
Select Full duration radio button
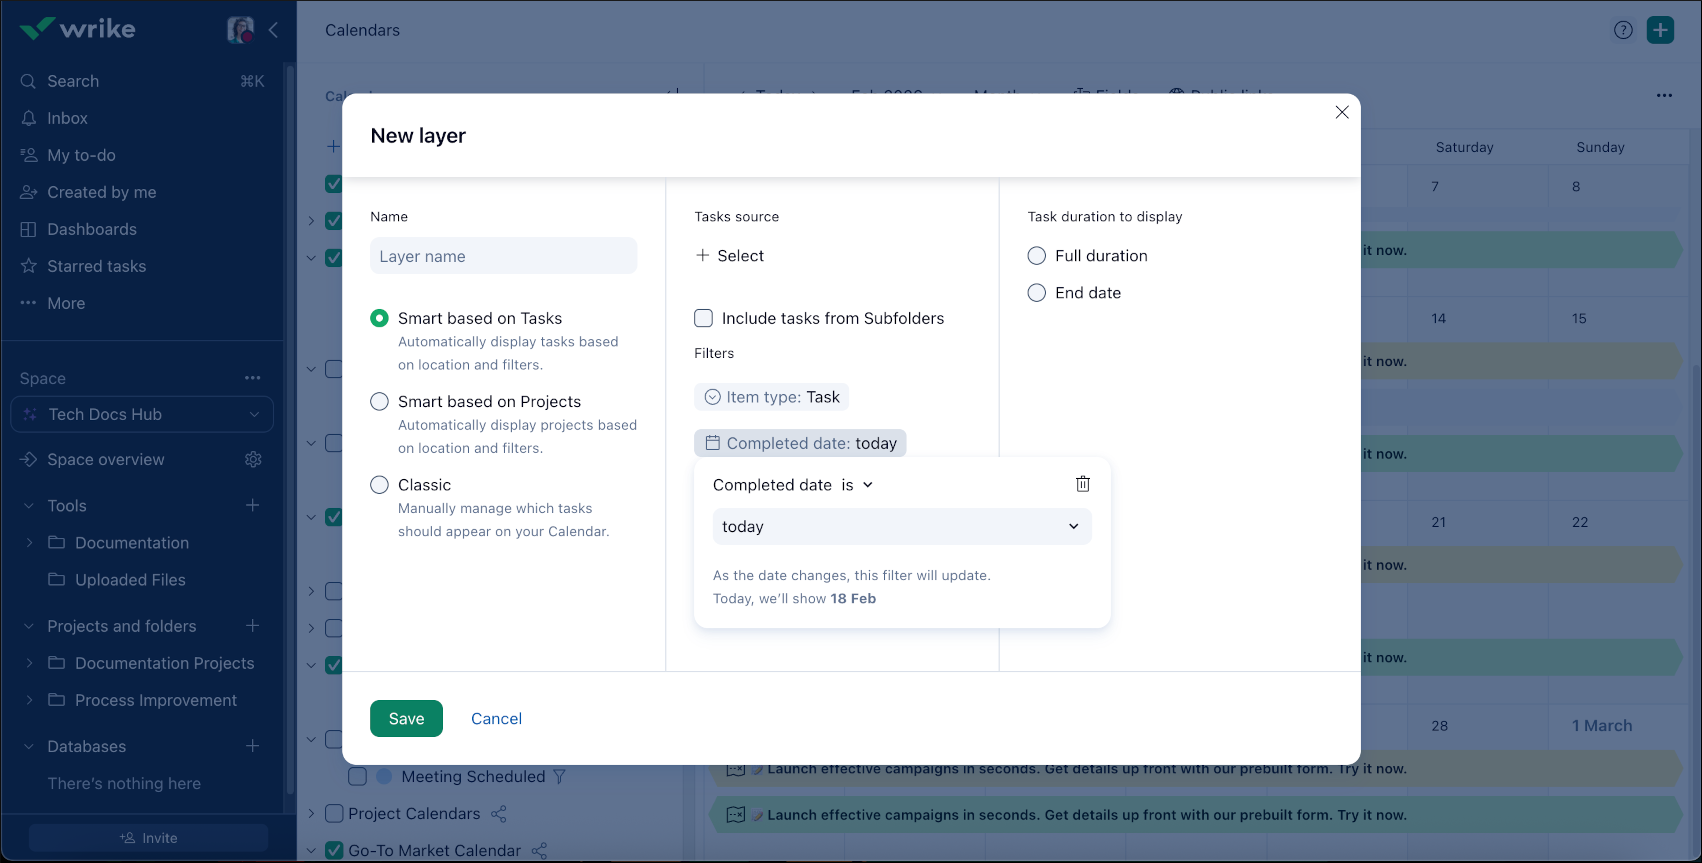(x=1037, y=256)
